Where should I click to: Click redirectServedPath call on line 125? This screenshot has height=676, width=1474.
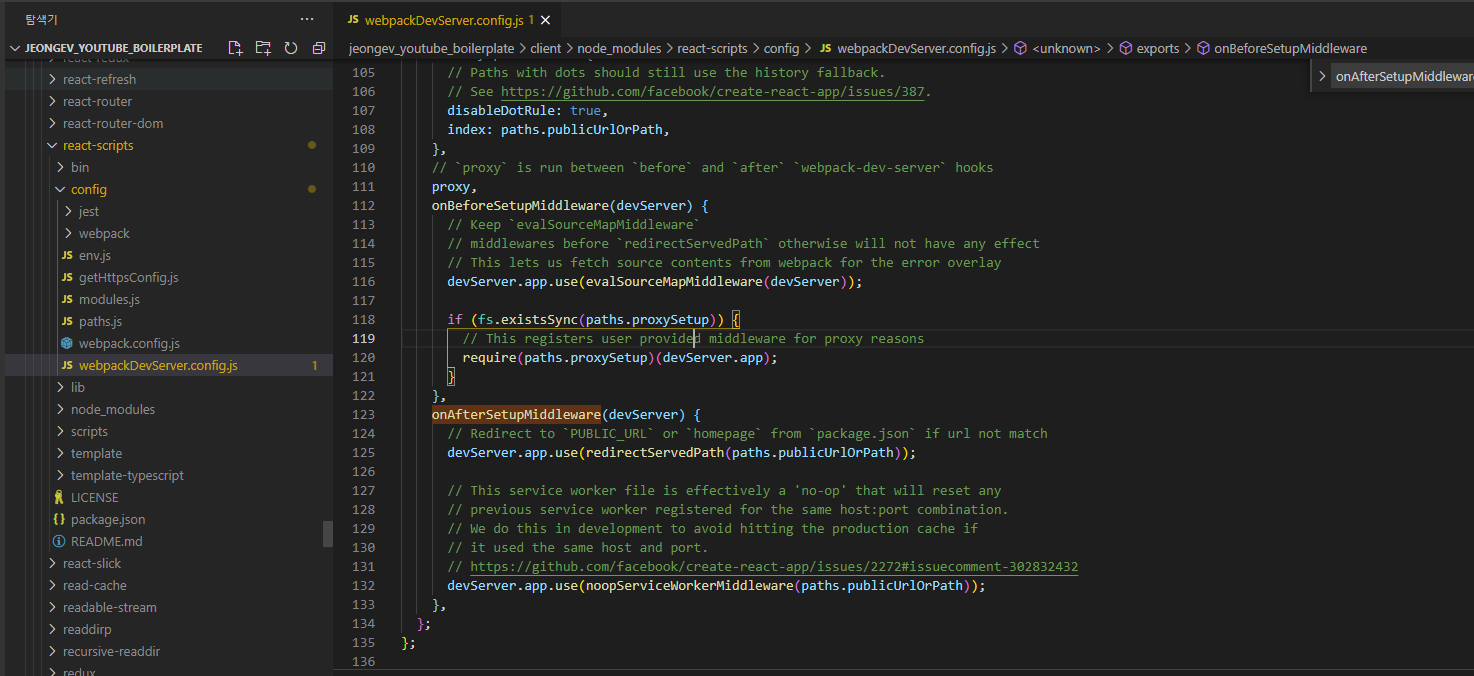pyautogui.click(x=655, y=452)
